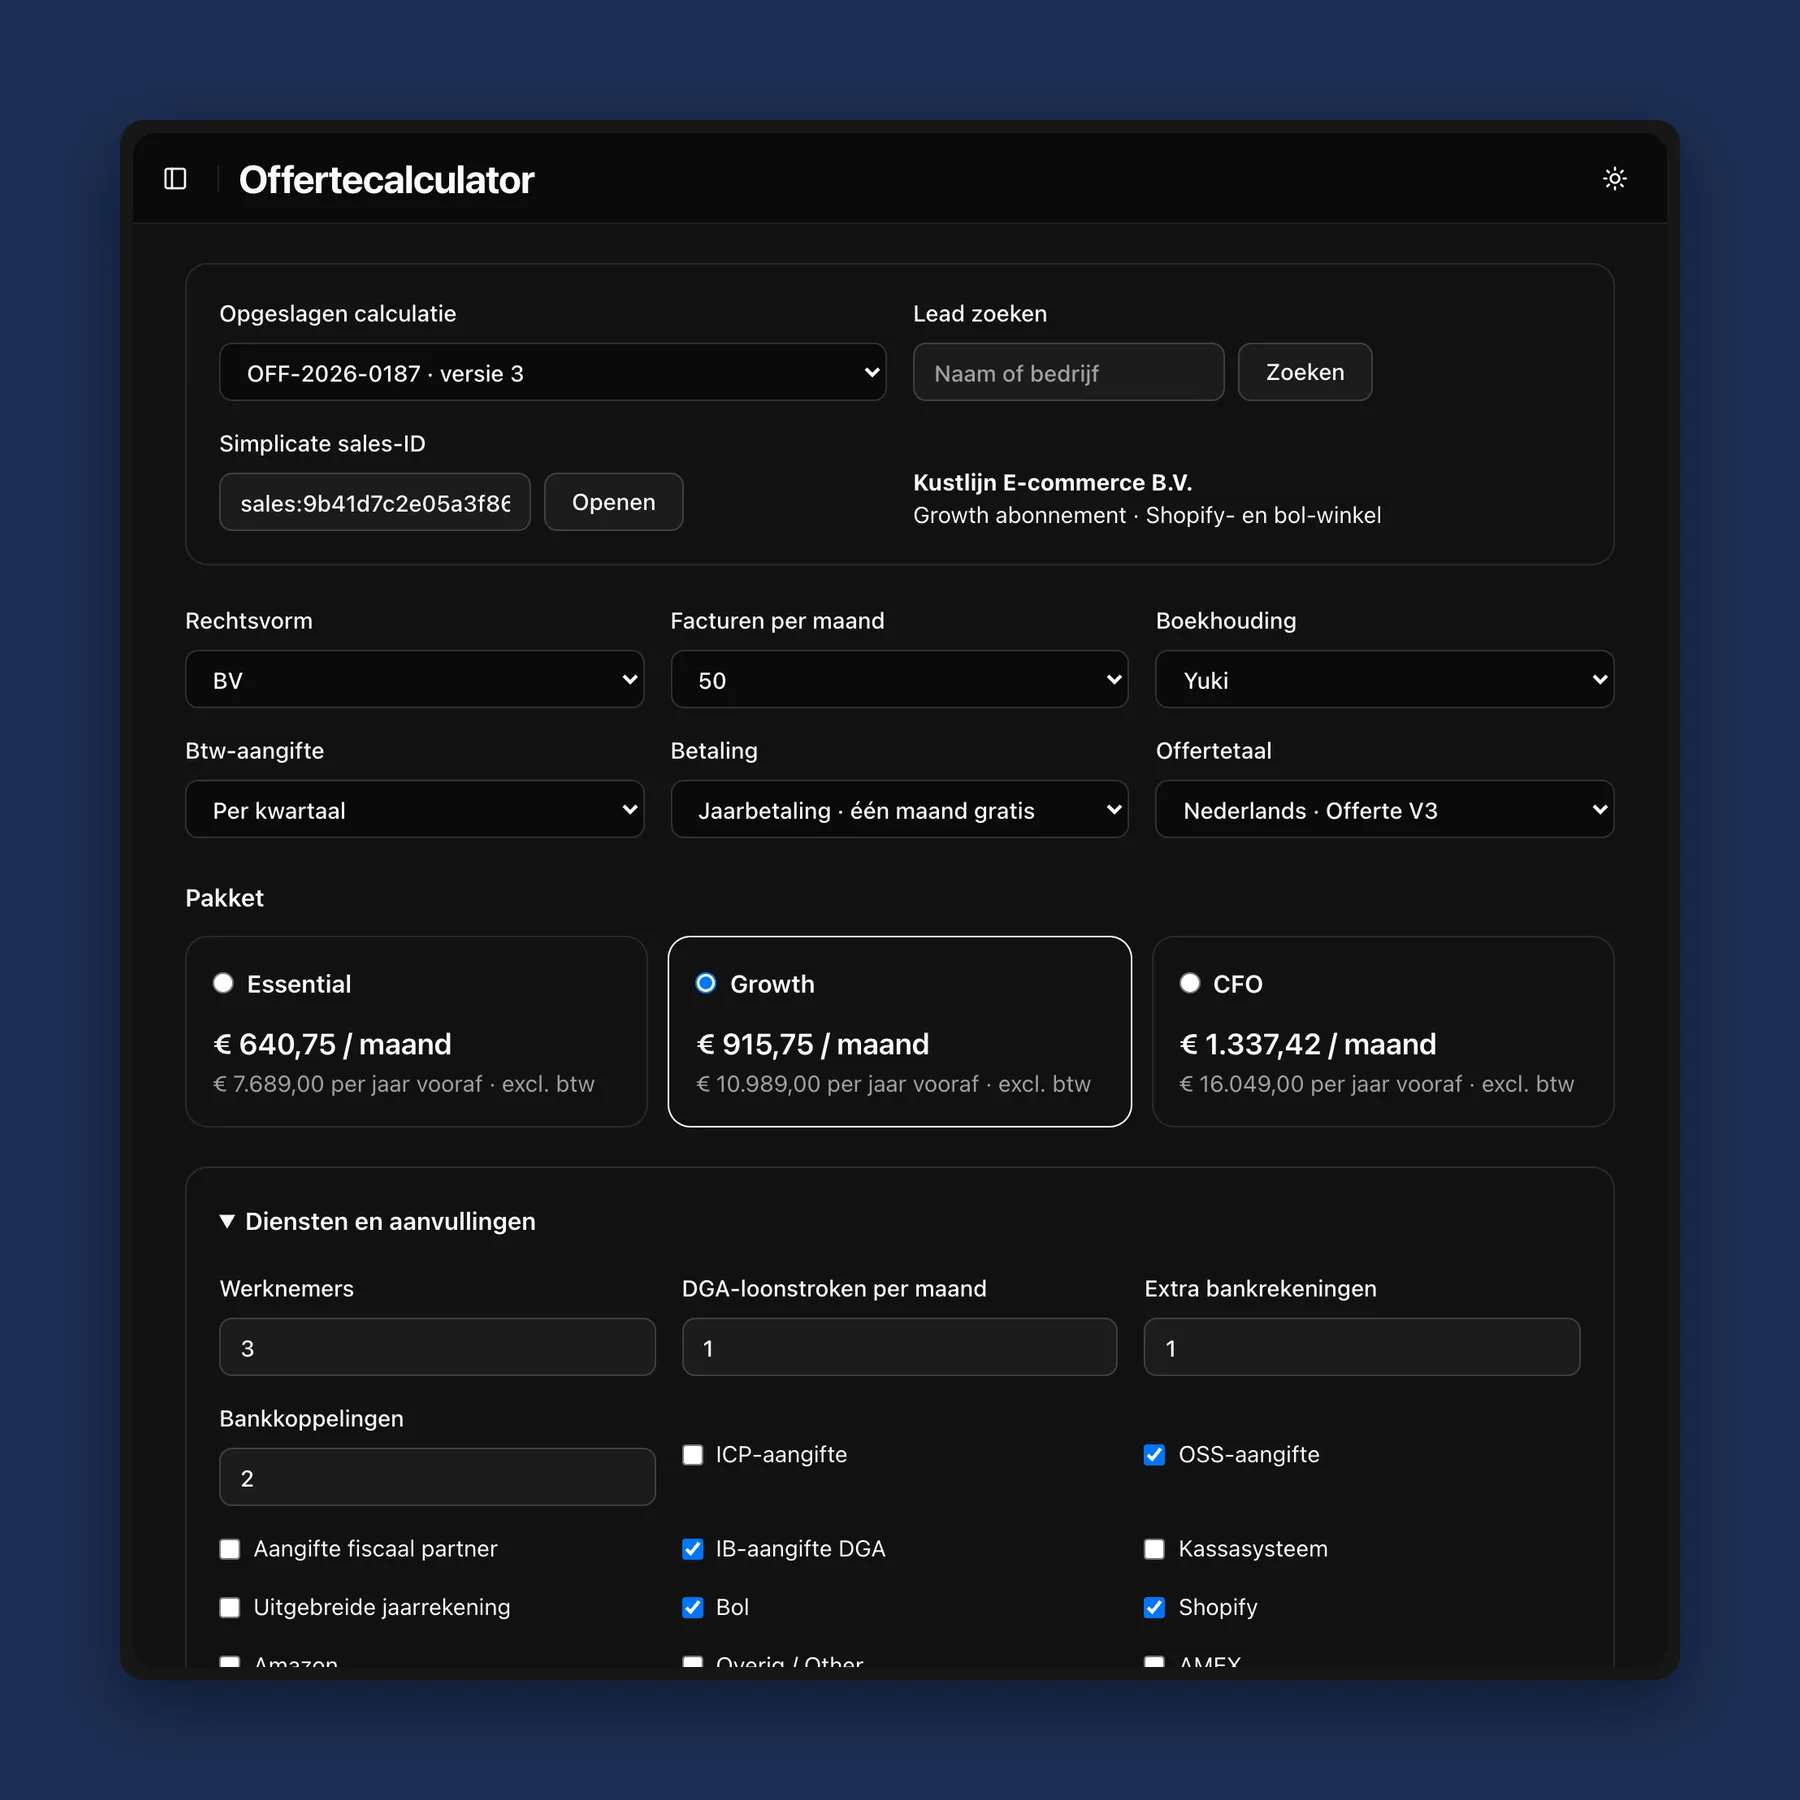This screenshot has width=1800, height=1800.
Task: Click the Naam of bedrijf search field
Action: [x=1068, y=373]
